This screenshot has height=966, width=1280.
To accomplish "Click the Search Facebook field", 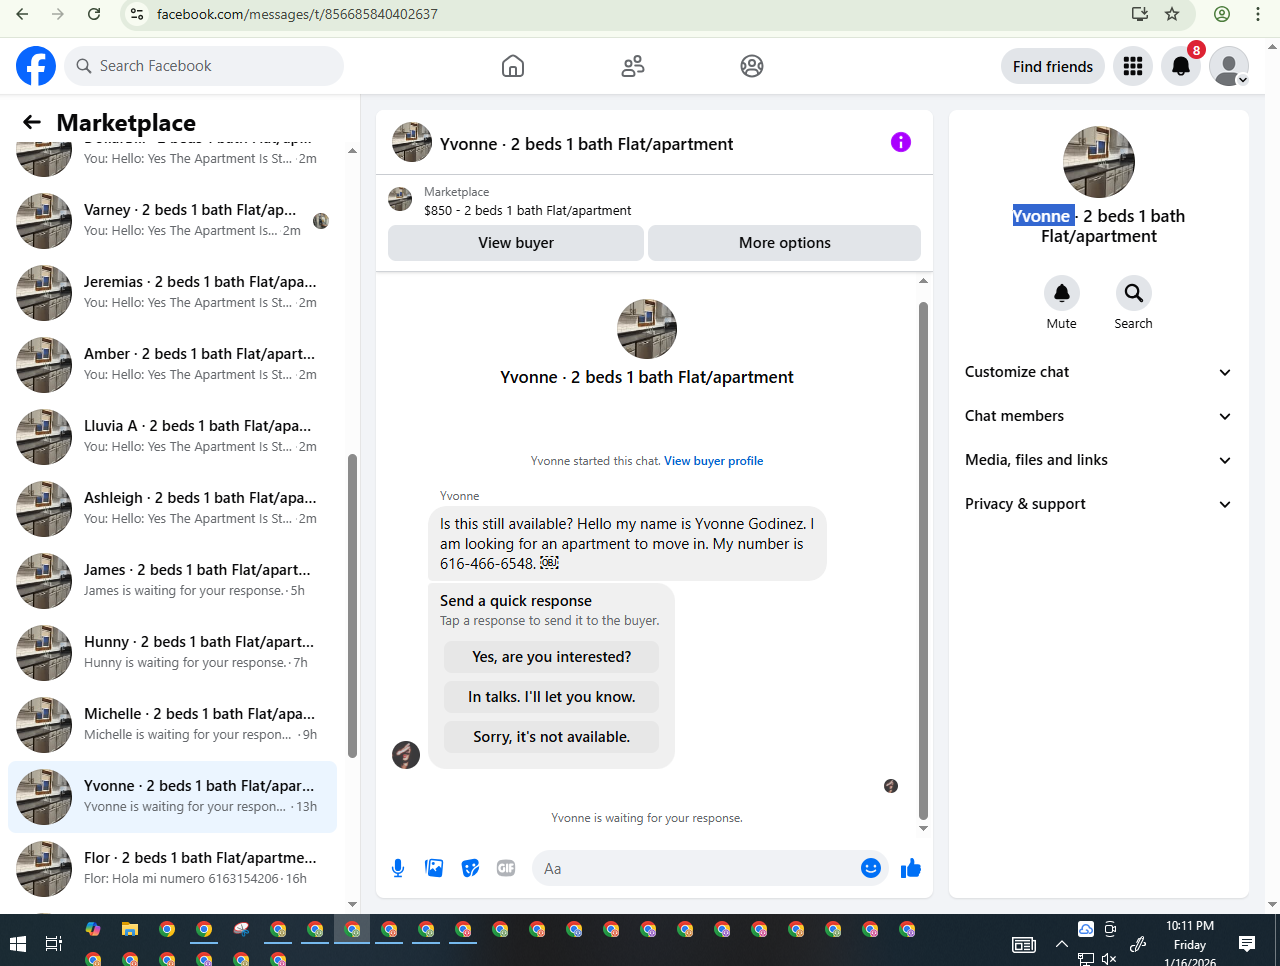I will (x=204, y=66).
